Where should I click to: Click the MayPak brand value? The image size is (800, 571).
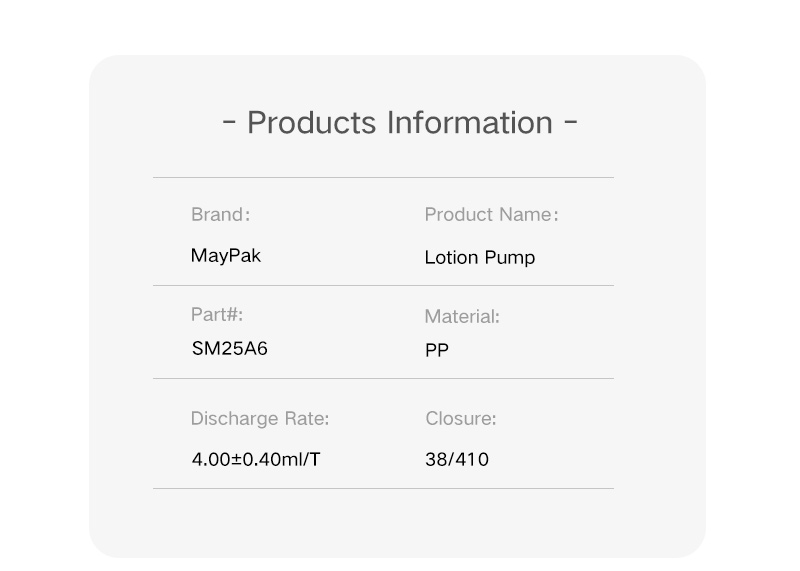click(x=226, y=256)
